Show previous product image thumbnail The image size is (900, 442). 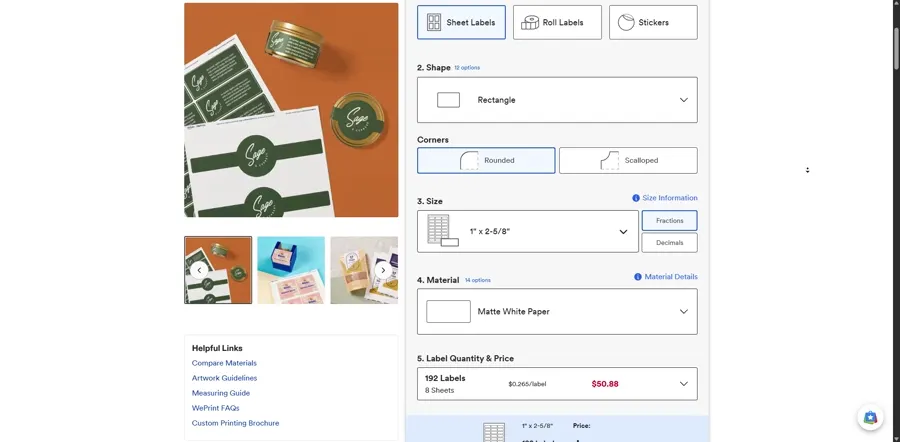click(x=199, y=270)
